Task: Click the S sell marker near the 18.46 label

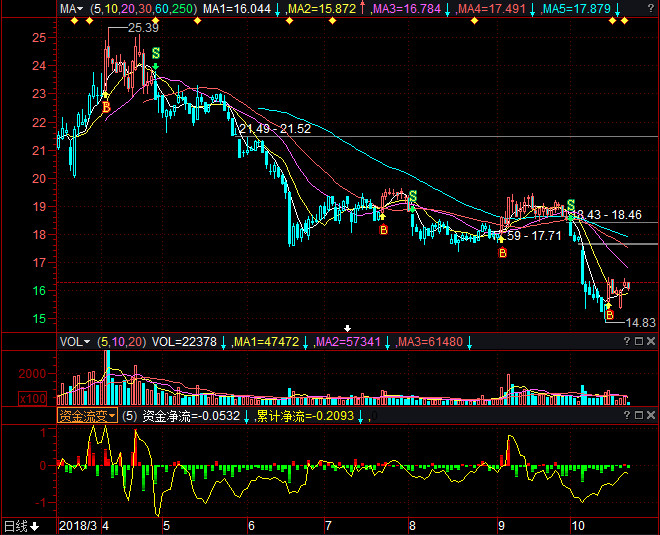Action: pos(571,205)
